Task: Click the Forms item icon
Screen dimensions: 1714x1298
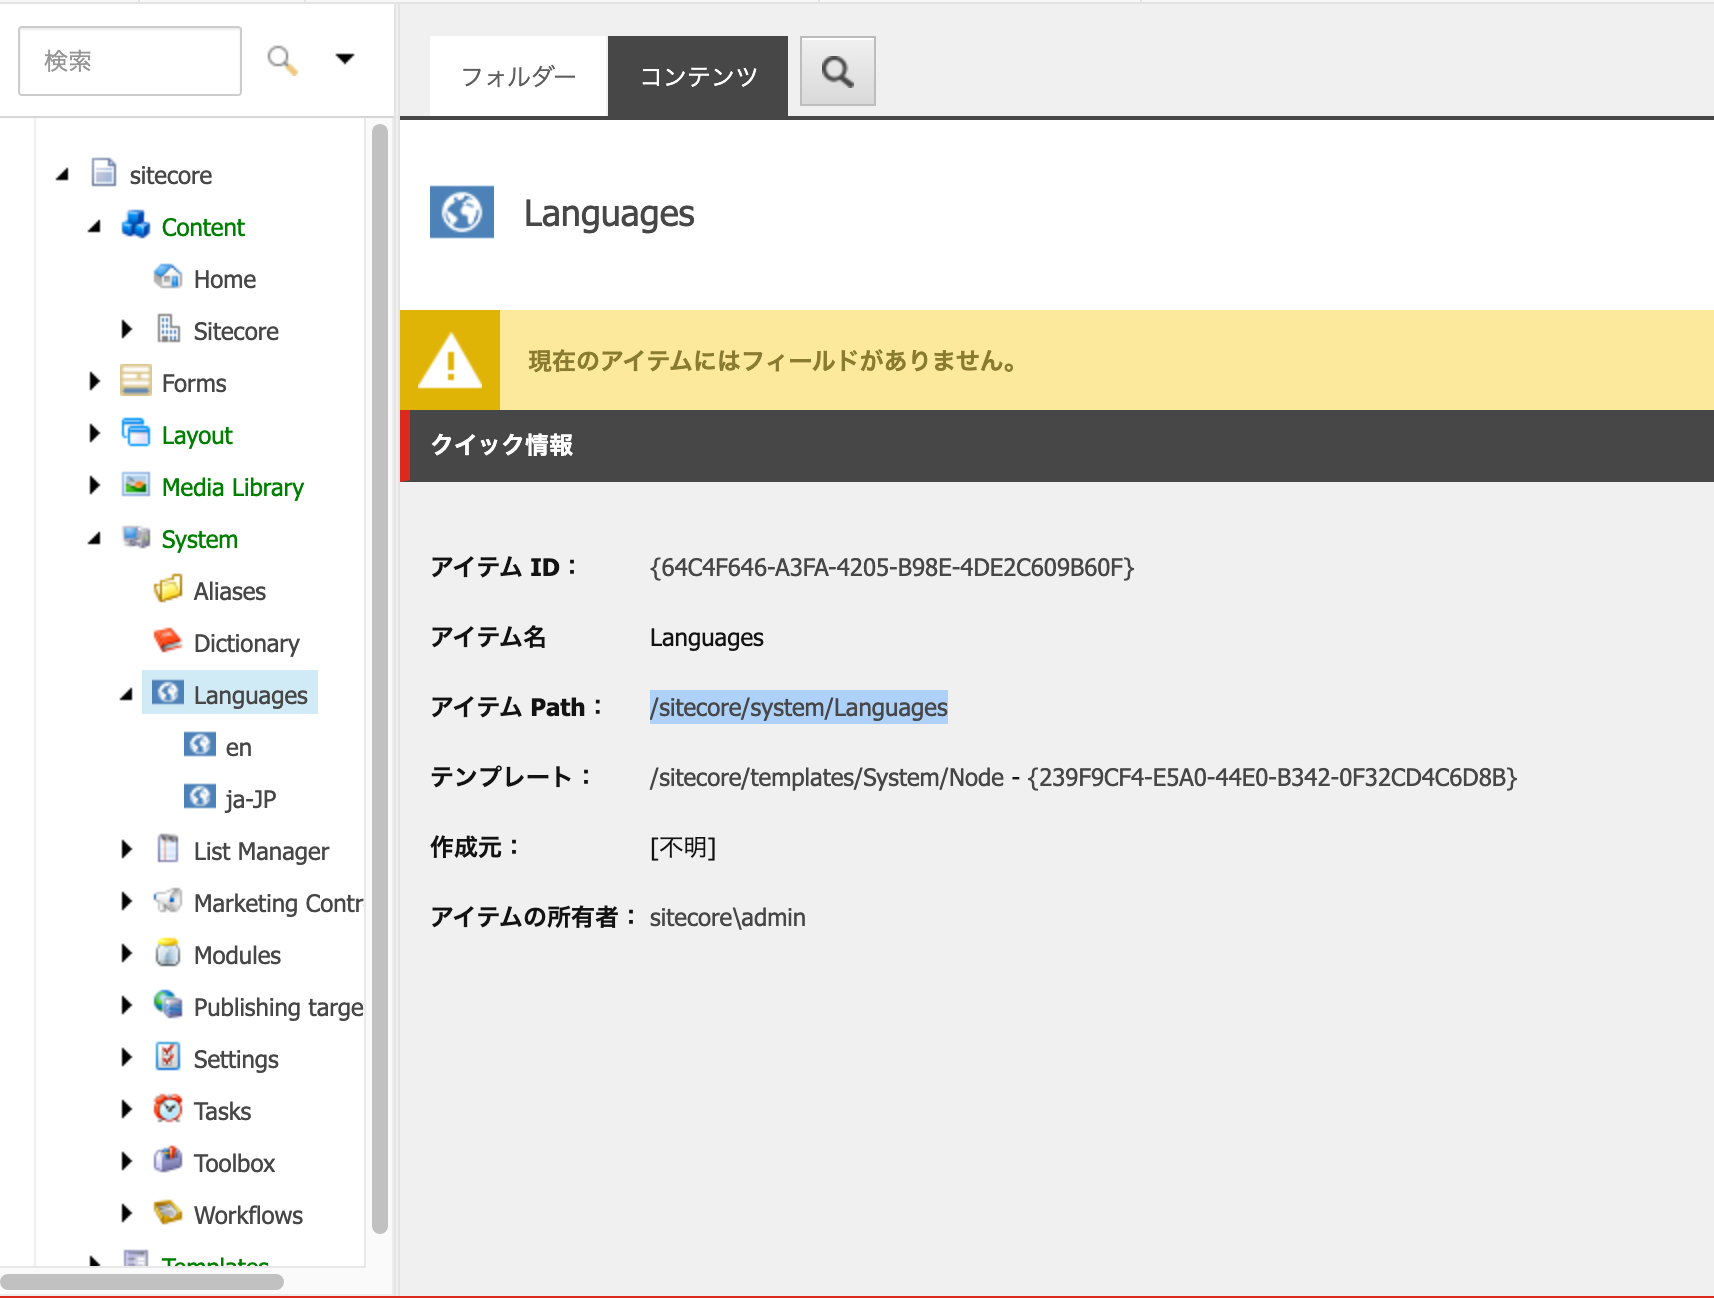Action: coord(136,381)
